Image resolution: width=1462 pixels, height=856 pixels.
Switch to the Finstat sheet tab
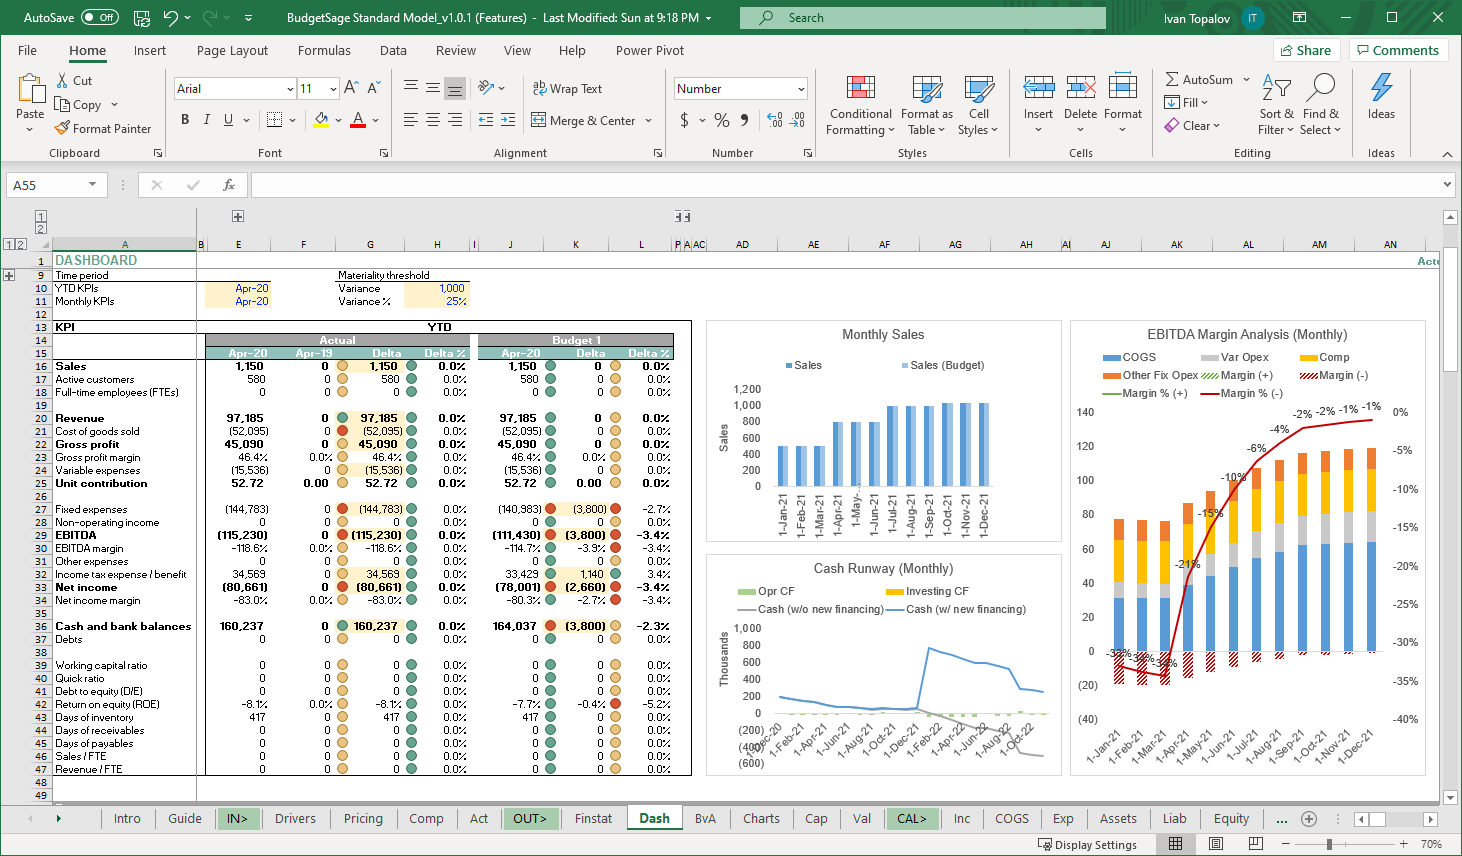tap(593, 818)
